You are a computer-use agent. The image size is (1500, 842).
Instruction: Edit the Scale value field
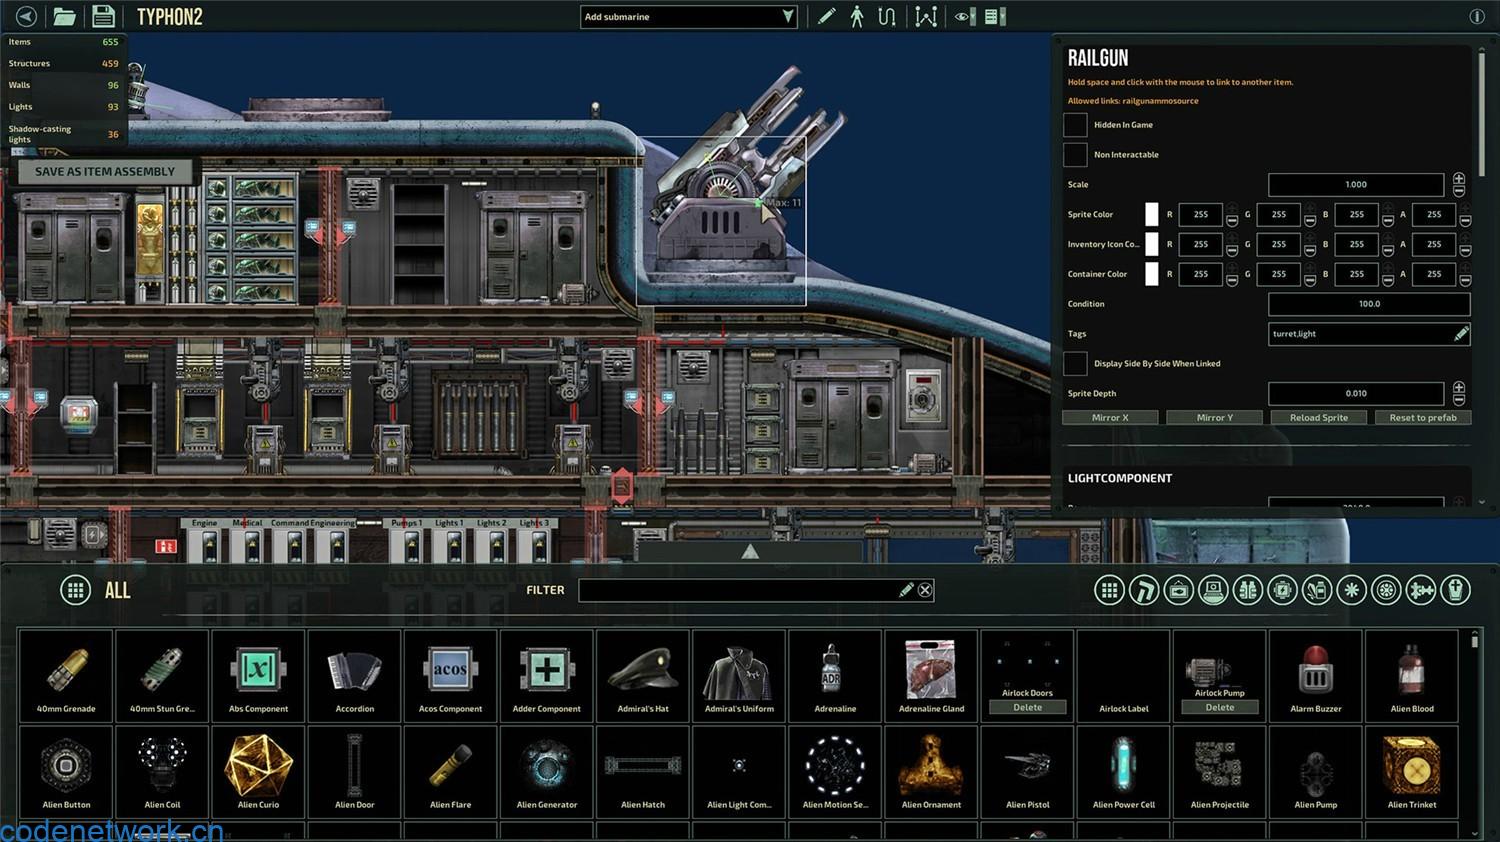click(x=1356, y=185)
